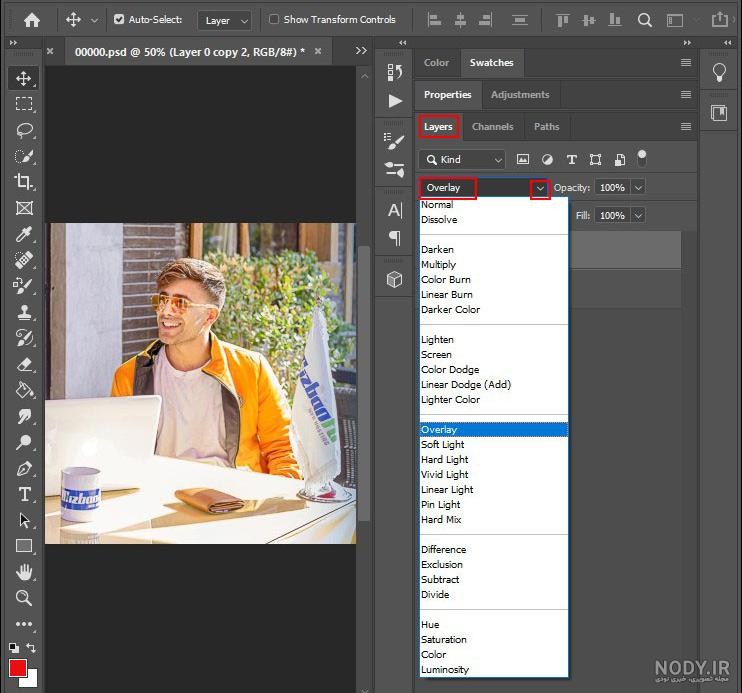The width and height of the screenshot is (742, 693).
Task: Select the Hand tool
Action: [24, 572]
